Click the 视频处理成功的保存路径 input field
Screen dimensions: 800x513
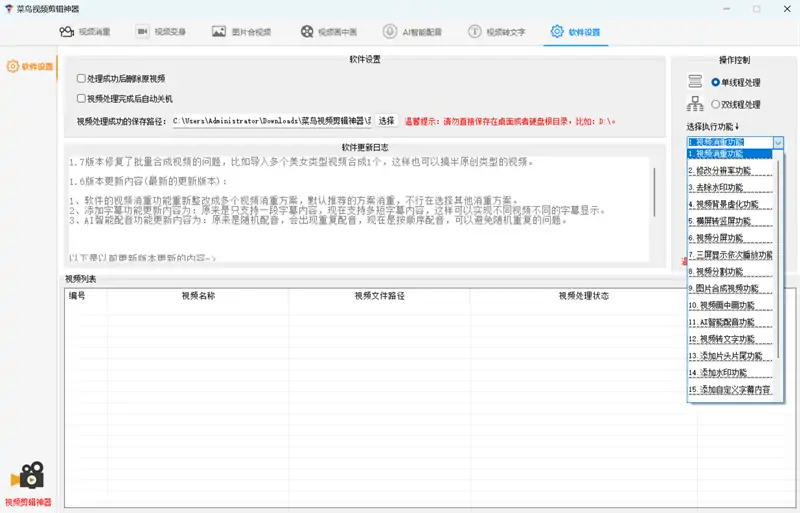[x=271, y=121]
